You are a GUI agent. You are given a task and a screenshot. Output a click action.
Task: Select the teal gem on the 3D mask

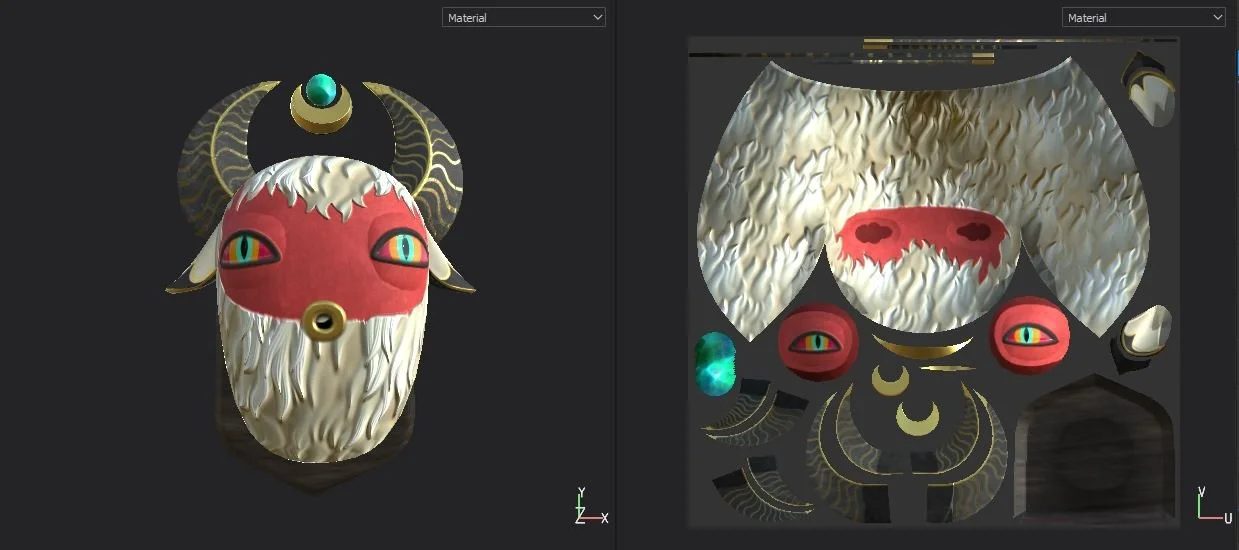point(322,91)
